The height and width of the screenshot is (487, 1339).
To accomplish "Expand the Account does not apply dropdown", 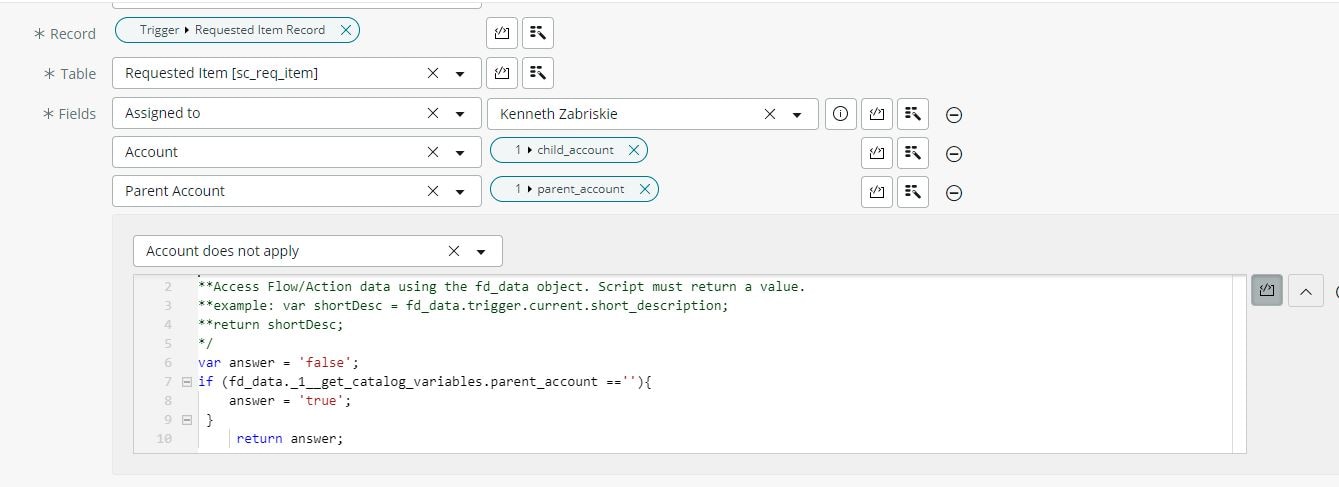I will [481, 252].
